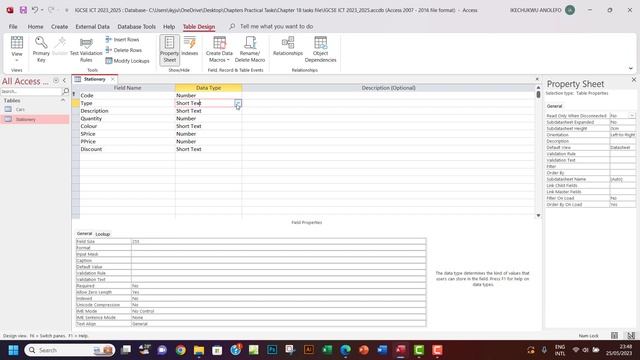The image size is (640, 360).
Task: Click Quantity's Number data type
Action: pos(208,119)
